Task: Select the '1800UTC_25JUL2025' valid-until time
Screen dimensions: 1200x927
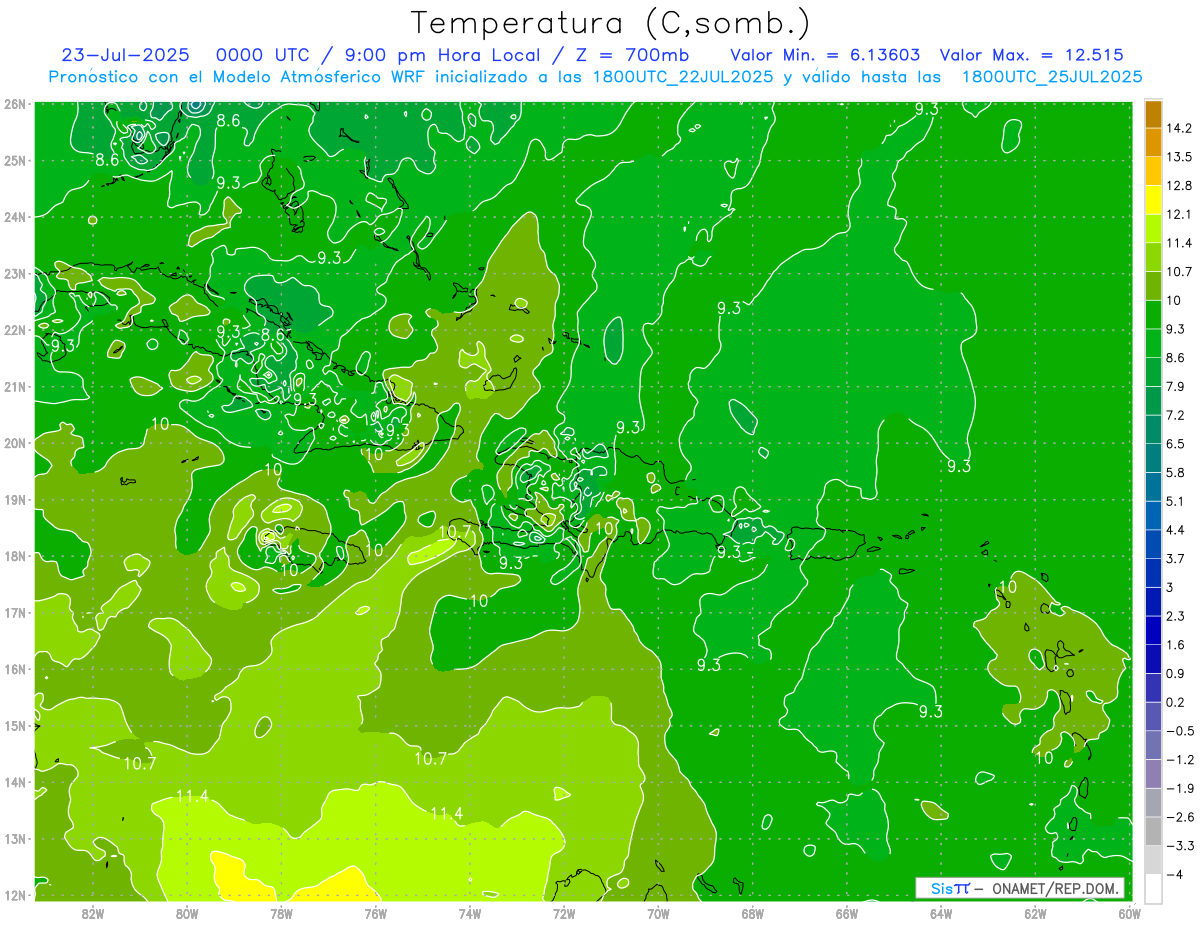Action: coord(1052,77)
